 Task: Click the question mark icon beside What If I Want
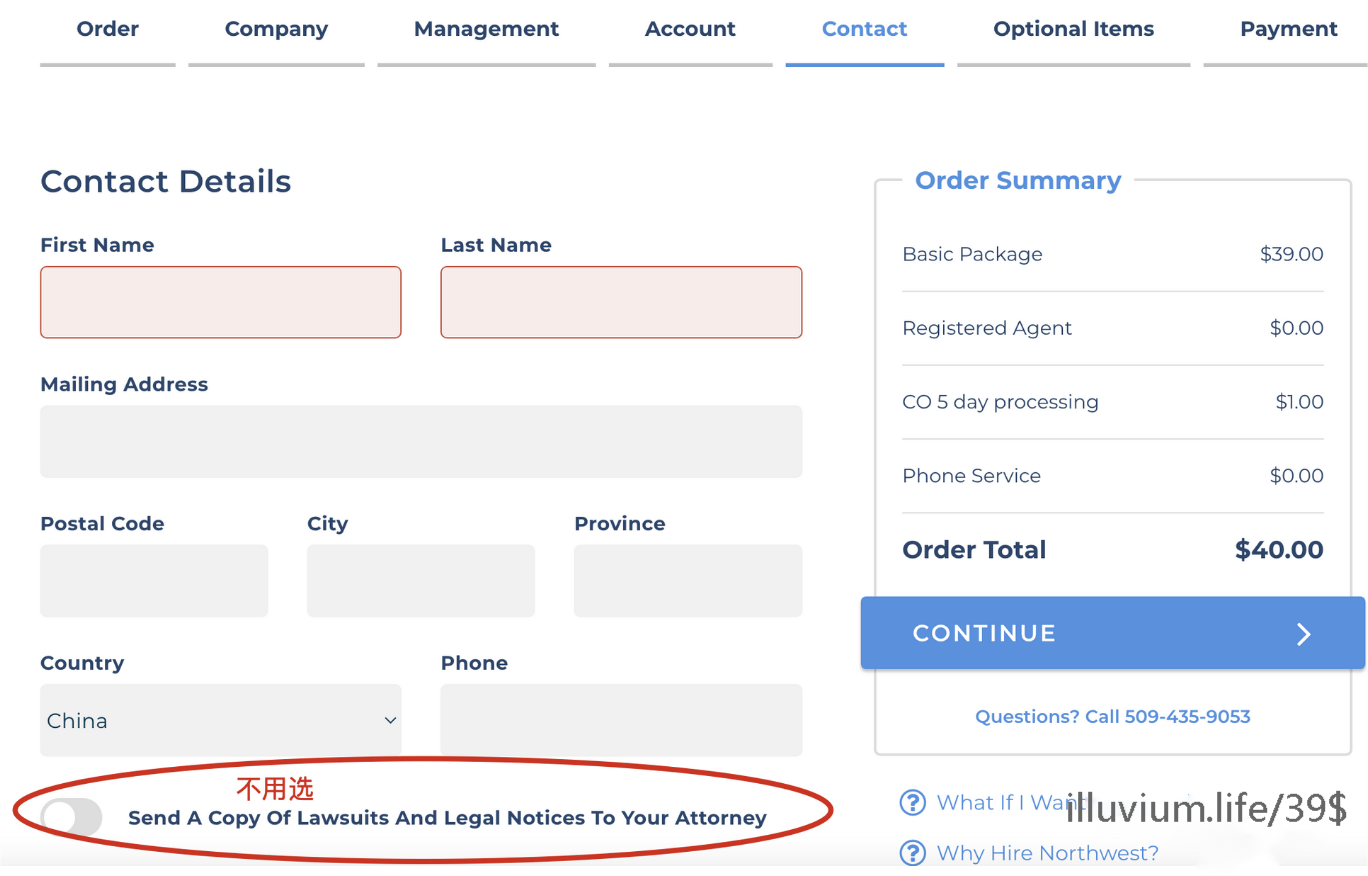coord(912,802)
